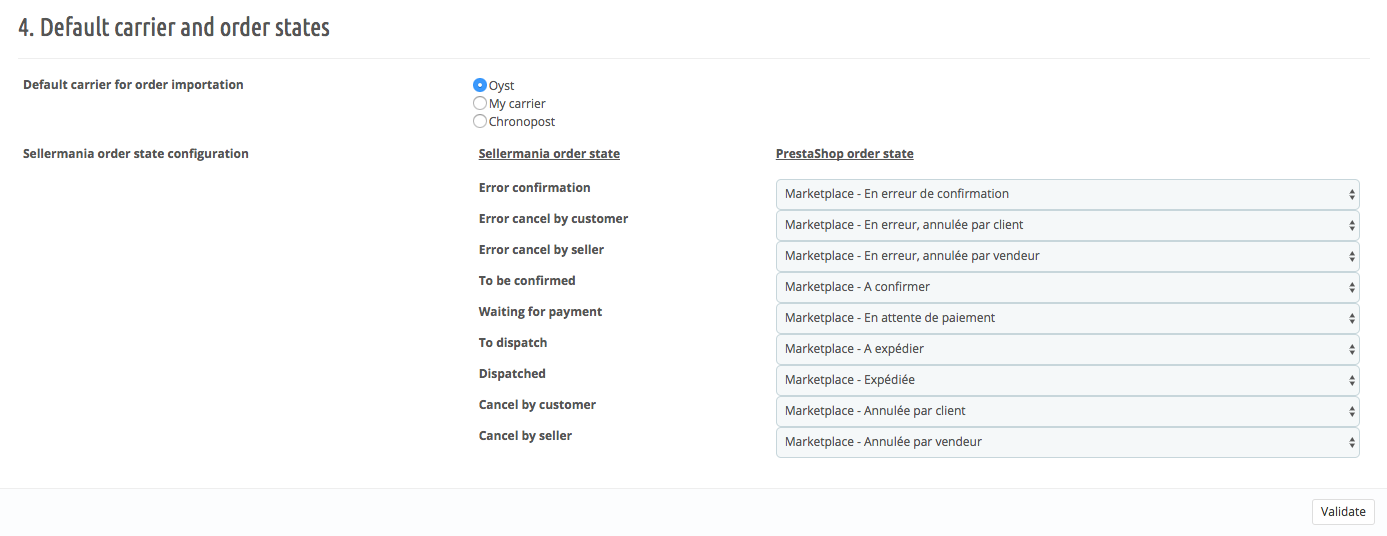This screenshot has width=1387, height=536.
Task: Click the Default carrier for order importation label
Action: (133, 85)
